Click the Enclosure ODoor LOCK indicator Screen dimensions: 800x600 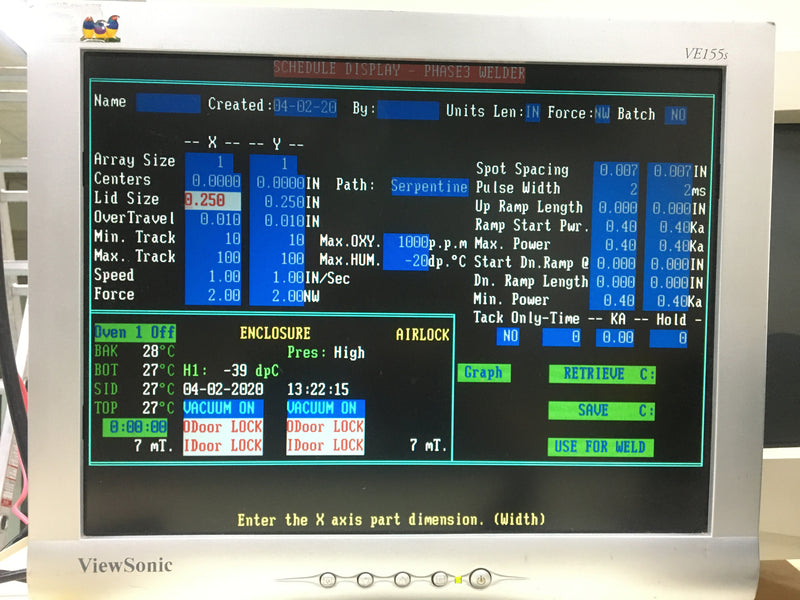click(x=223, y=427)
